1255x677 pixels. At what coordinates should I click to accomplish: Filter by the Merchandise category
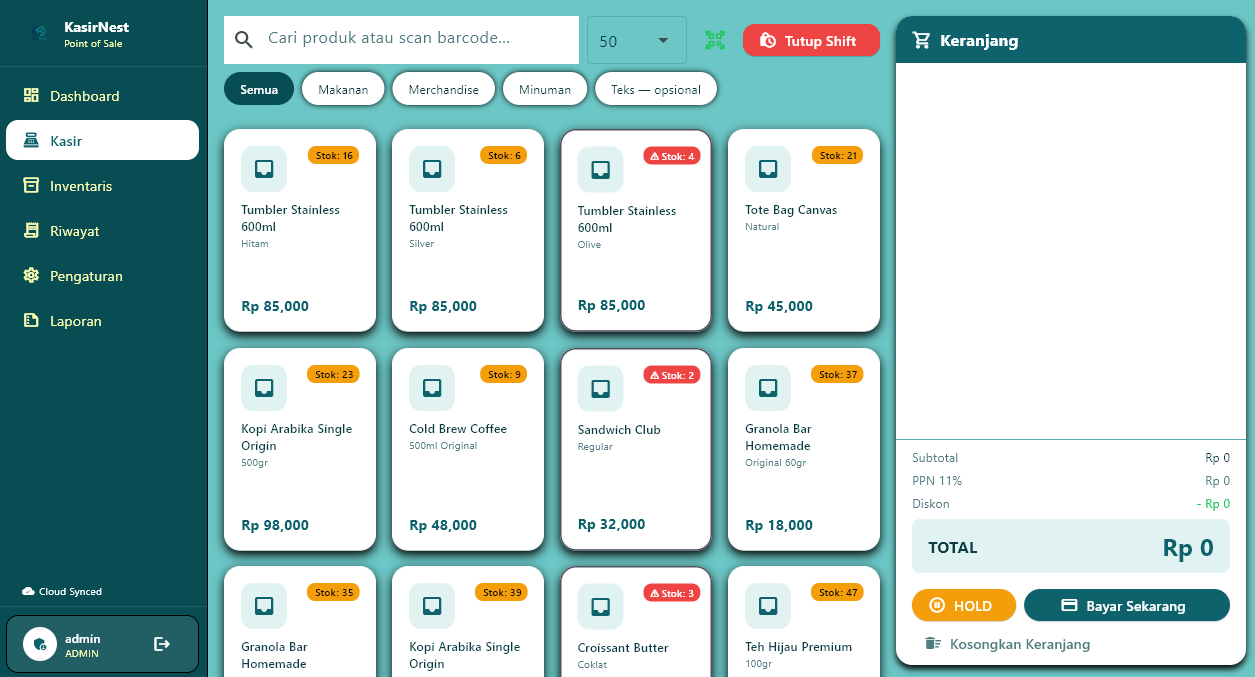(x=443, y=89)
